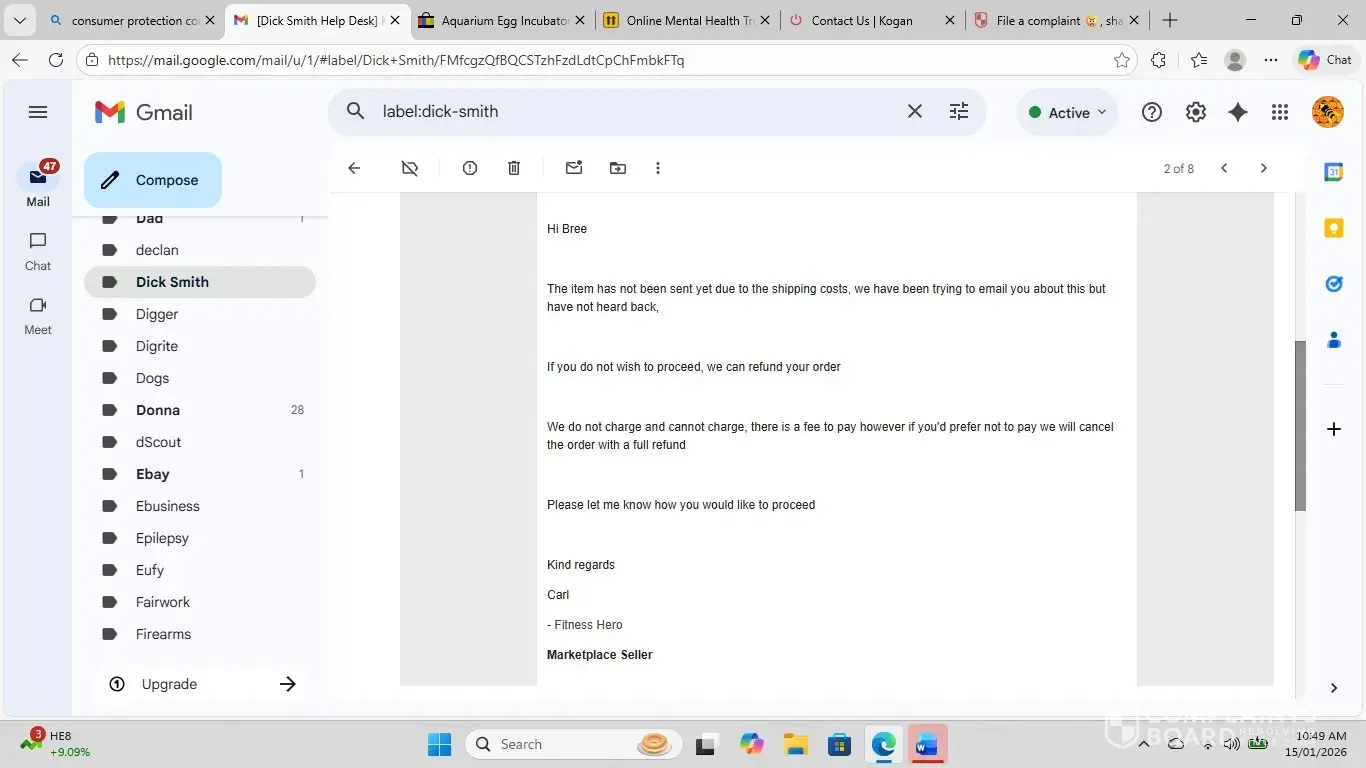Open the More options three-dot menu
The width and height of the screenshot is (1366, 768).
[x=658, y=168]
